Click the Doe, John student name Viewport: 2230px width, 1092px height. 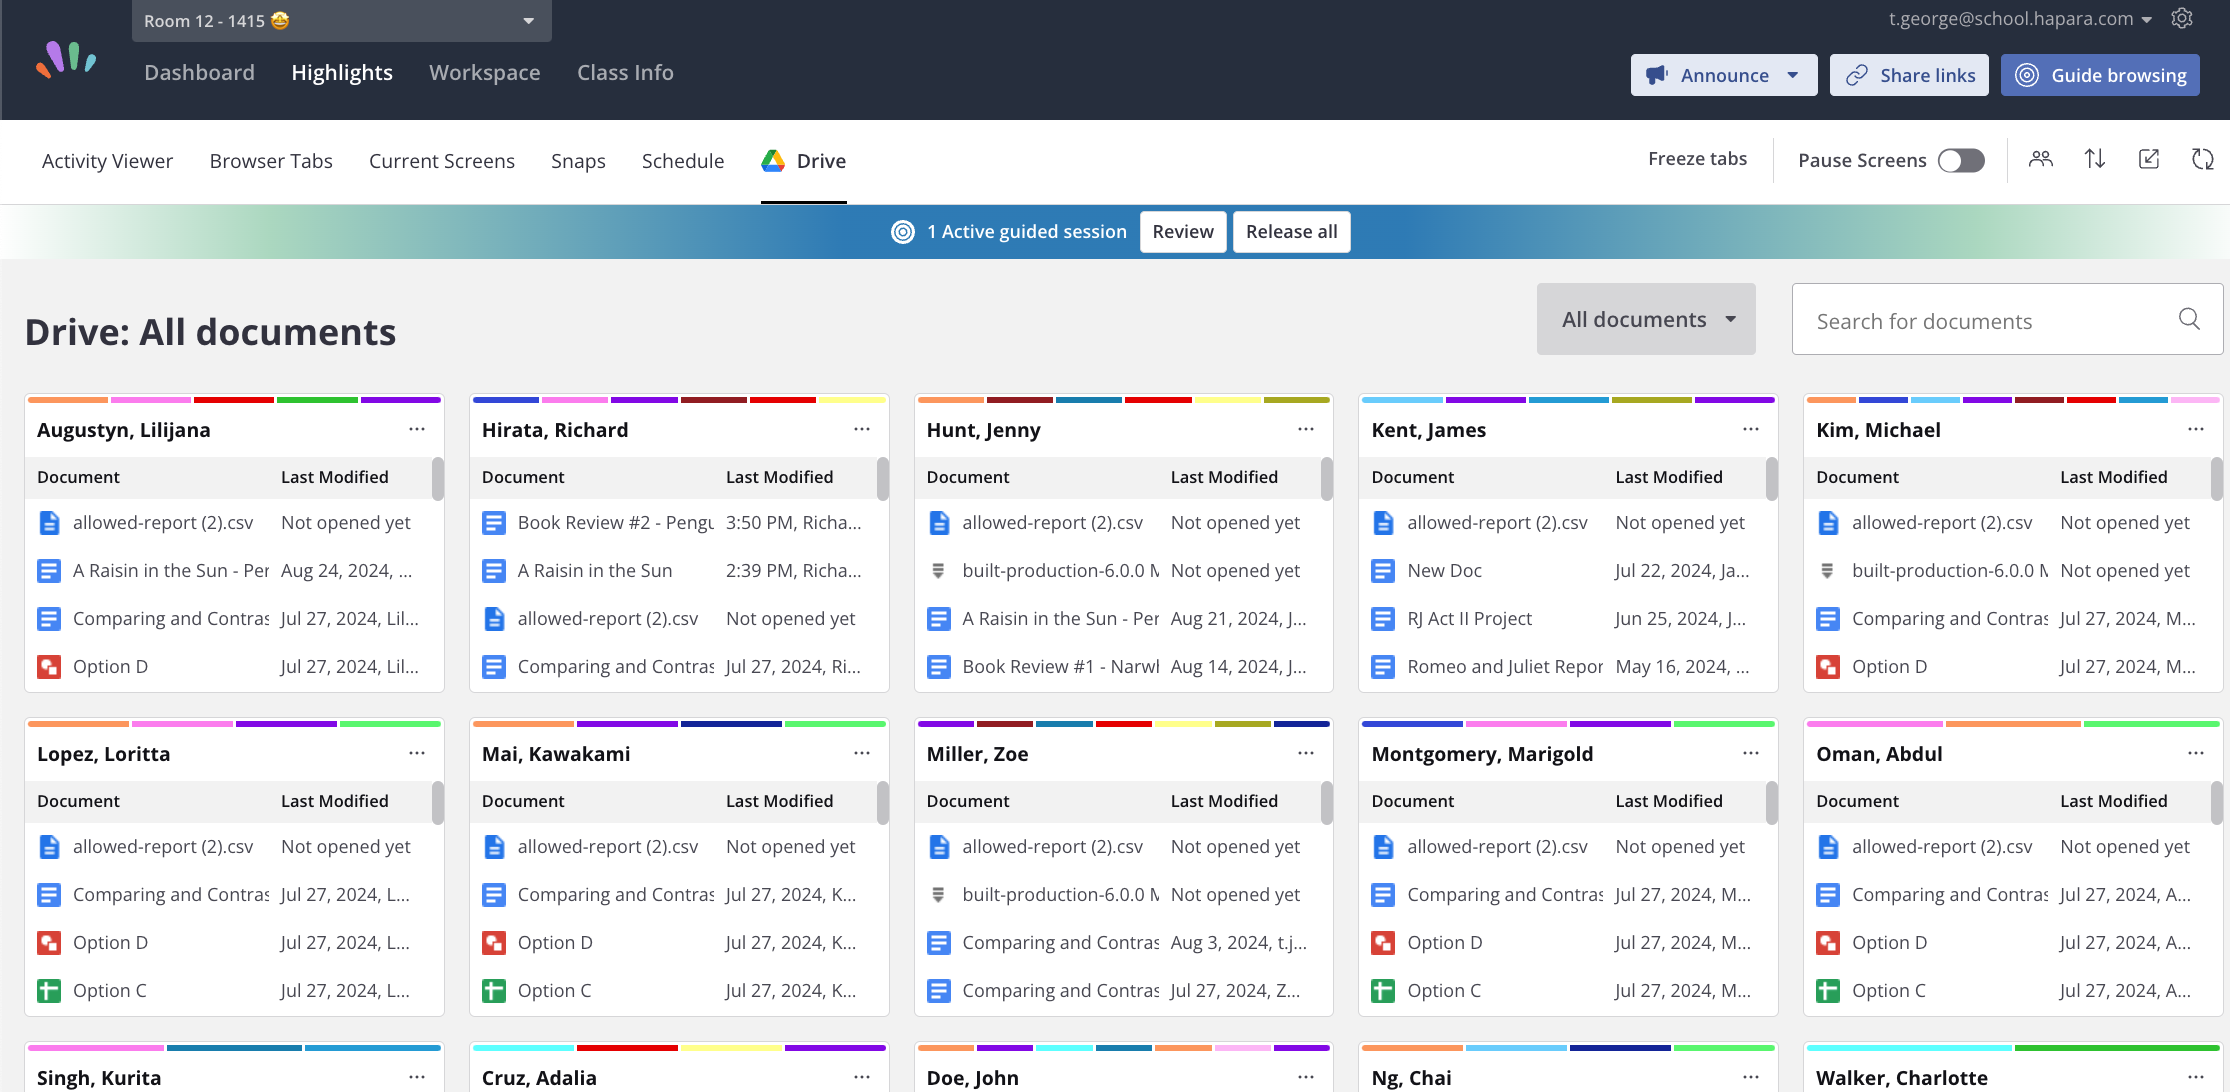[x=972, y=1078]
